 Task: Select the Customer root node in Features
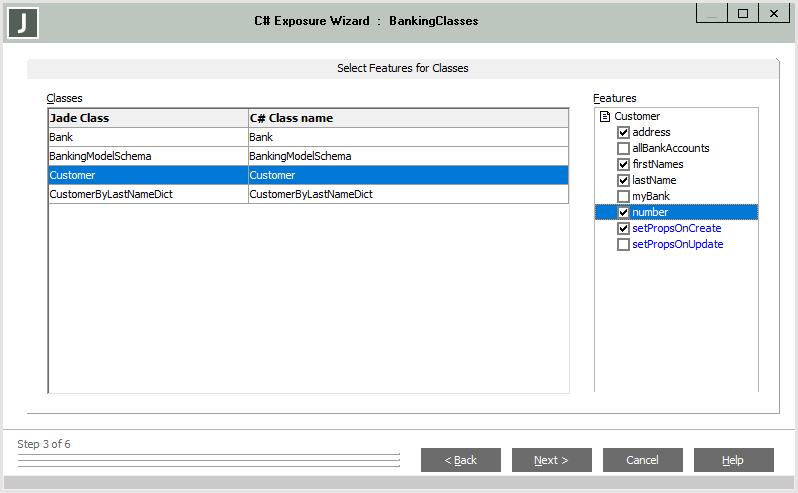pos(637,116)
